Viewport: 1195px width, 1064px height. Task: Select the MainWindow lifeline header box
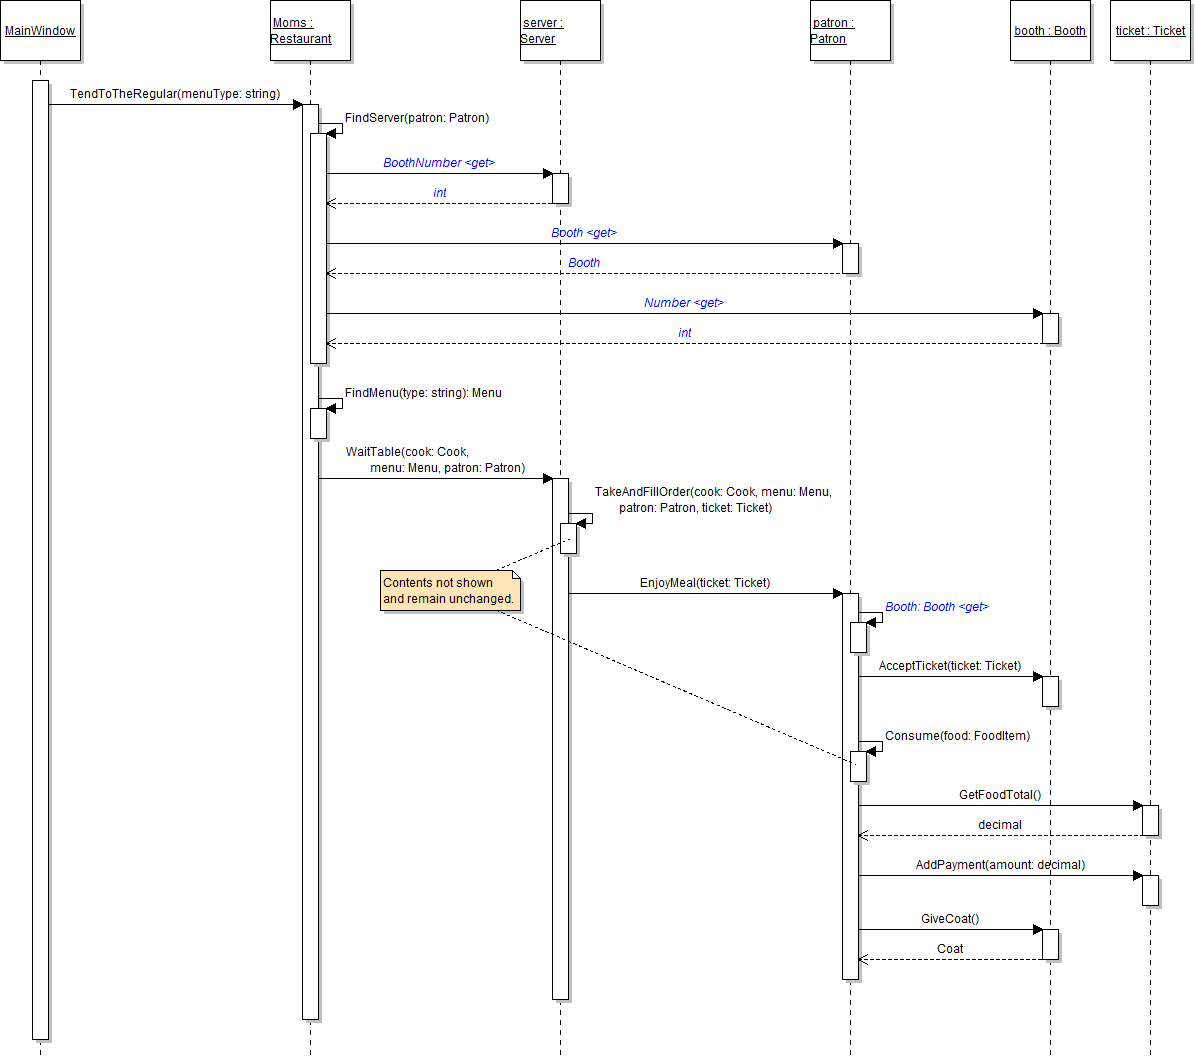(40, 31)
